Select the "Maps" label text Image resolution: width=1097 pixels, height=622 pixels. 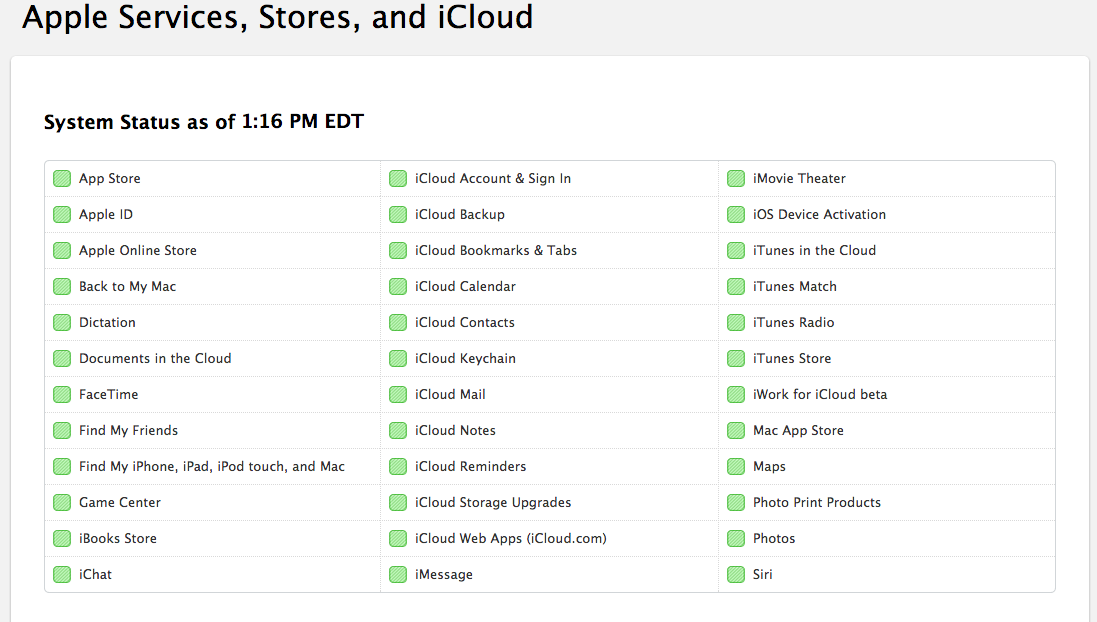point(769,467)
